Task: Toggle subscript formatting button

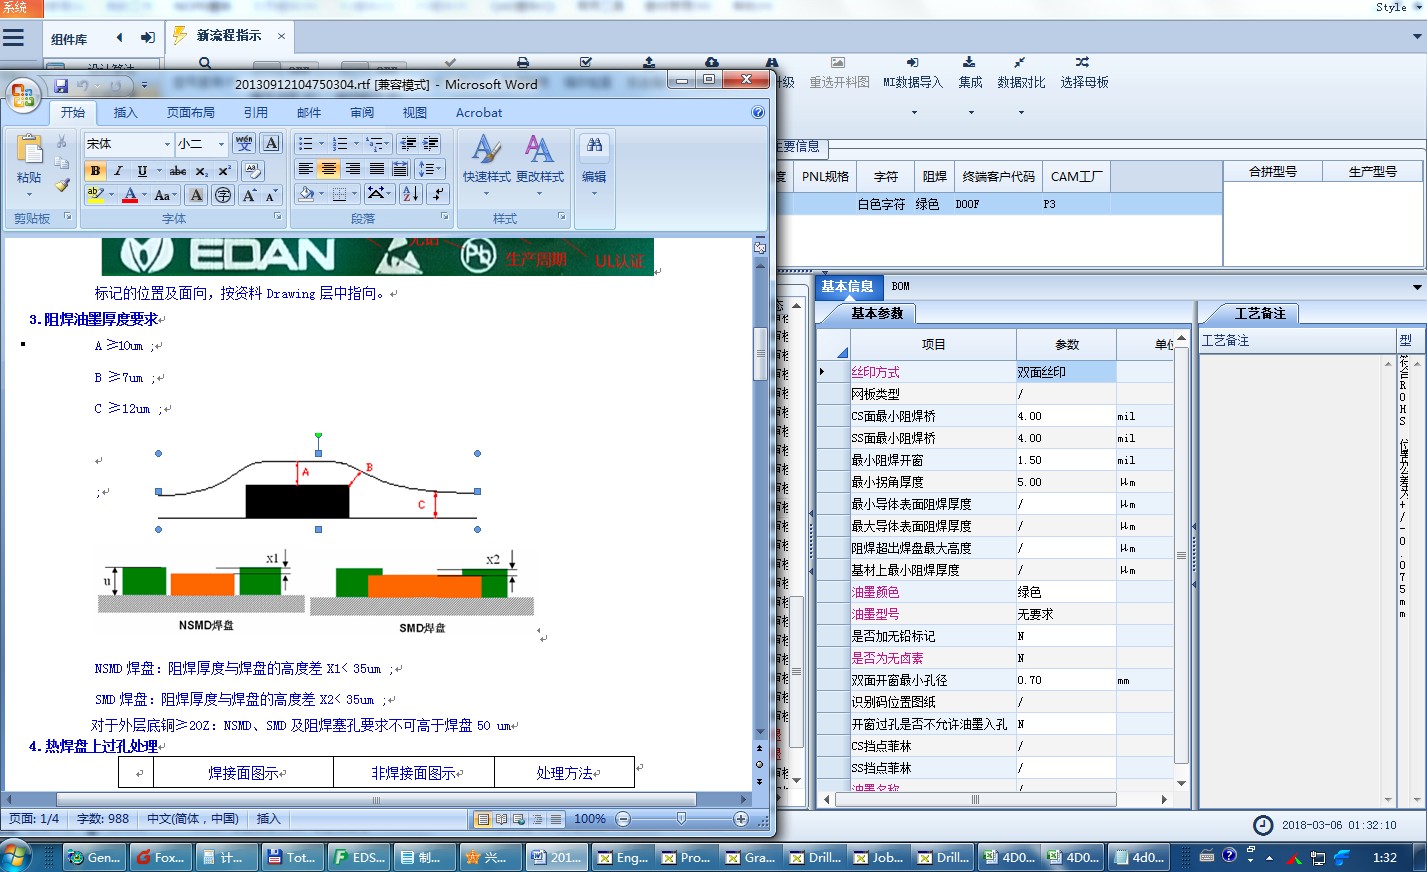Action: [201, 171]
